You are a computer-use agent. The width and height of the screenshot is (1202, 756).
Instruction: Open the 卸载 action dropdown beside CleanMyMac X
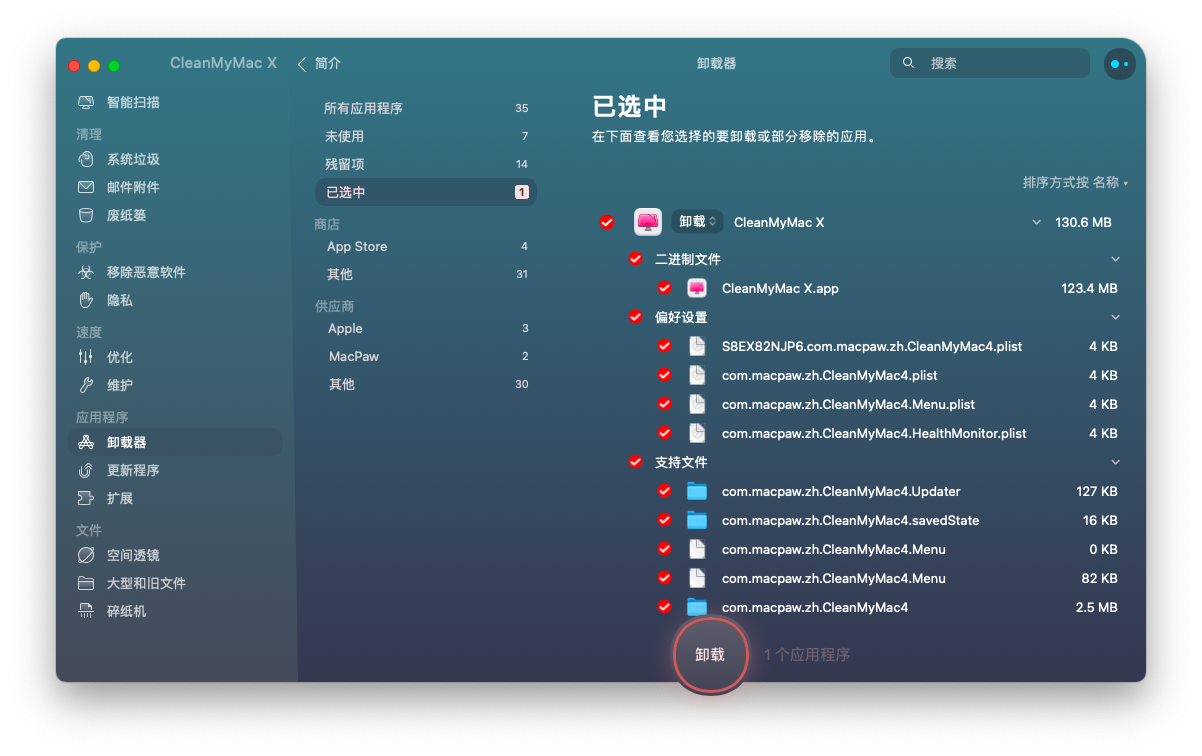pyautogui.click(x=698, y=222)
